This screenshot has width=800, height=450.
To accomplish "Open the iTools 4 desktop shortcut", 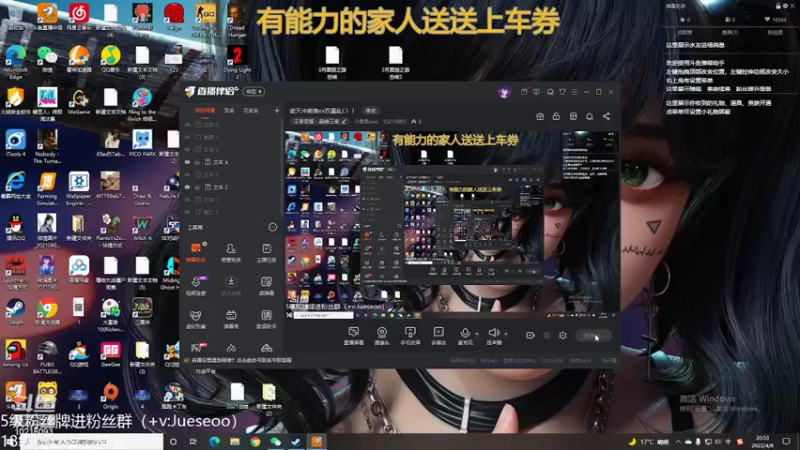I will [x=15, y=143].
